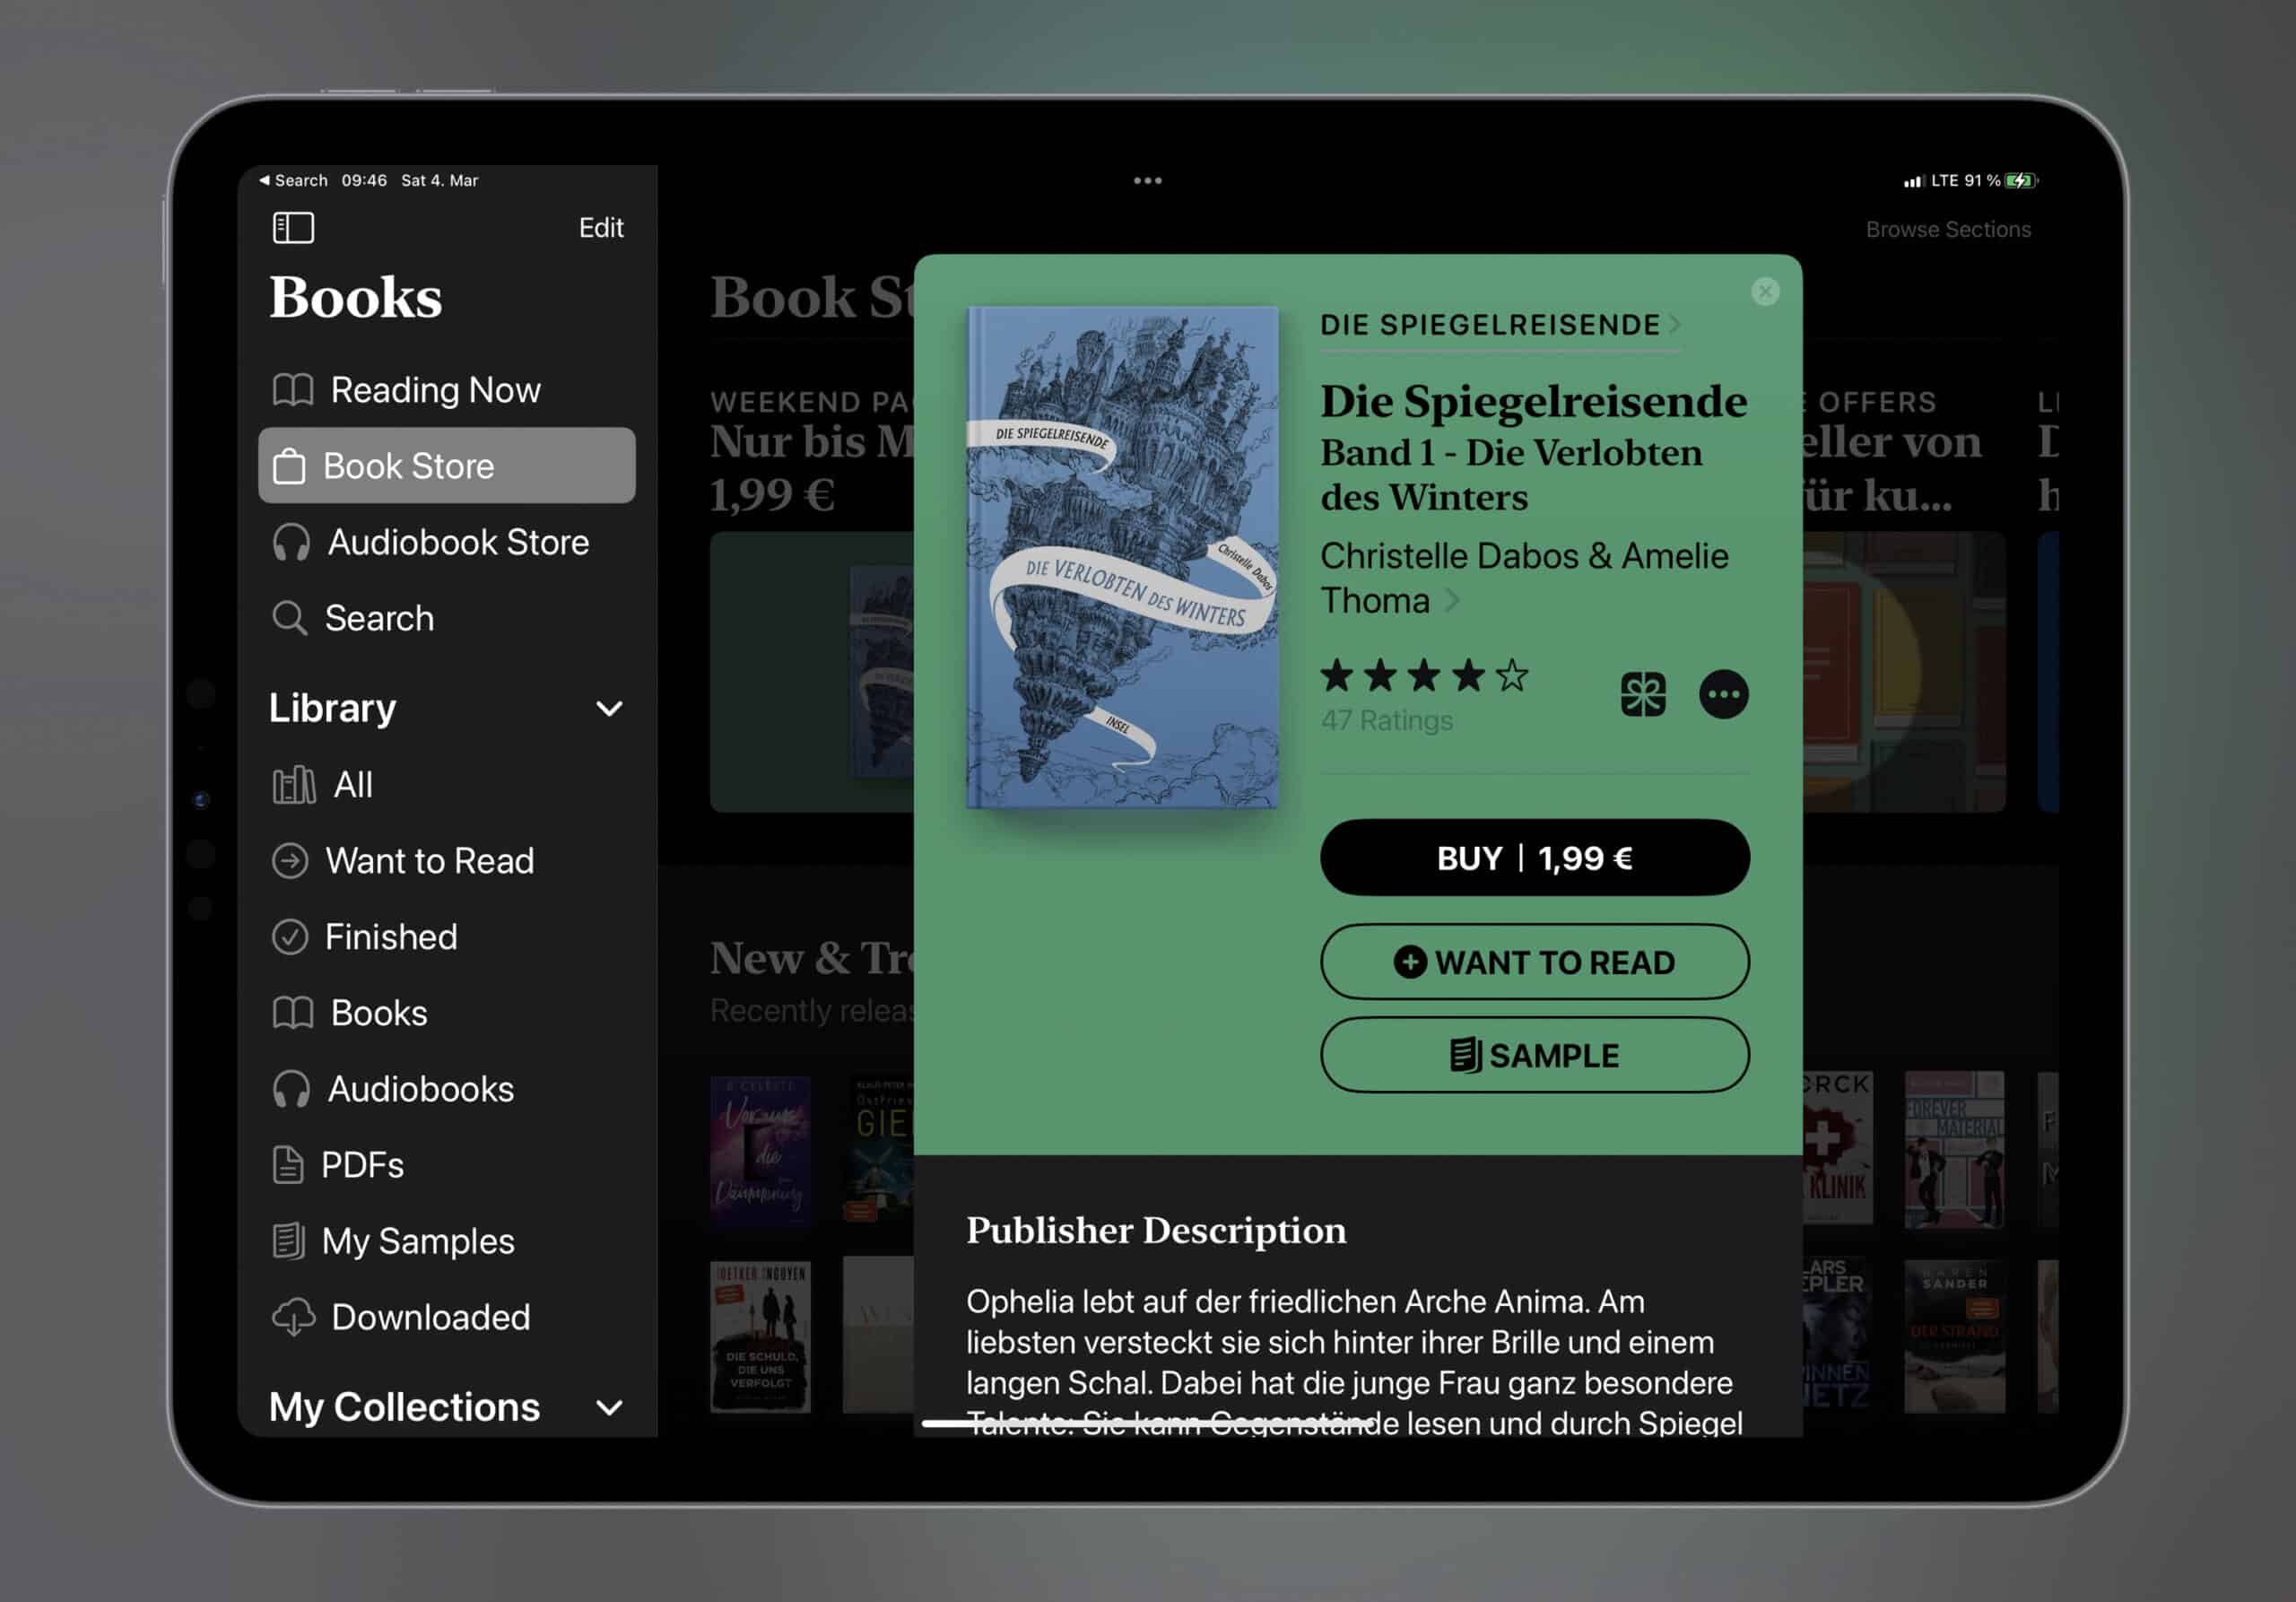Open author Christelle Dabos & Amelie Thoma
The image size is (2296, 1602).
[1524, 578]
